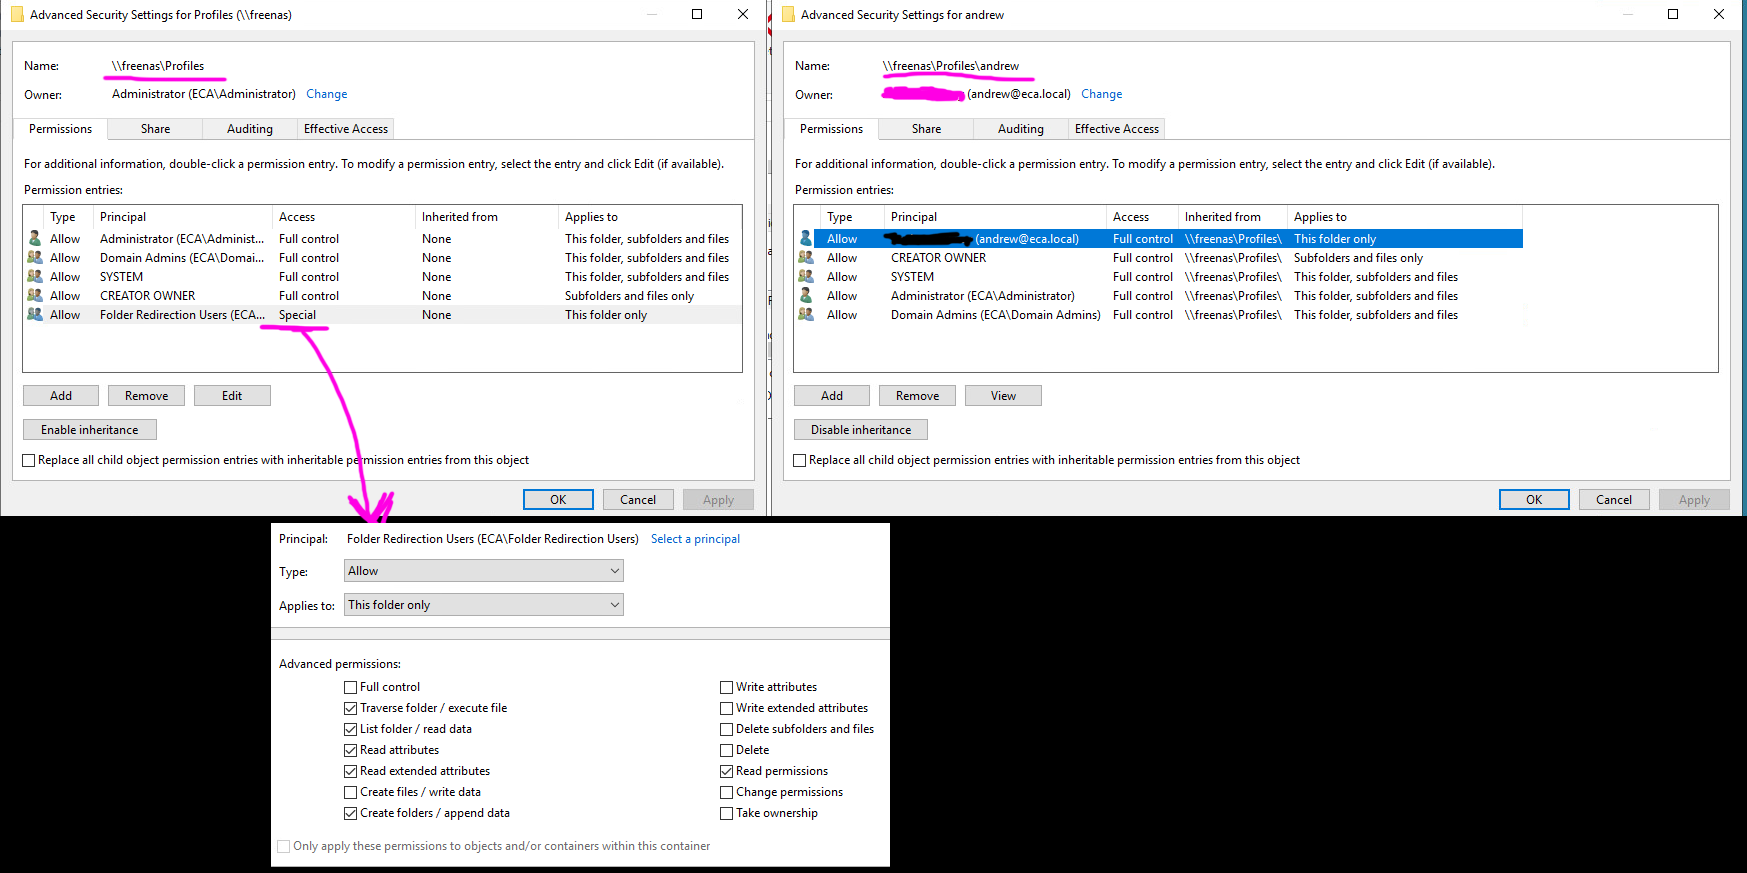Select CREATOR OWNER entry in andrew window
The width and height of the screenshot is (1747, 873).
coord(1158,258)
